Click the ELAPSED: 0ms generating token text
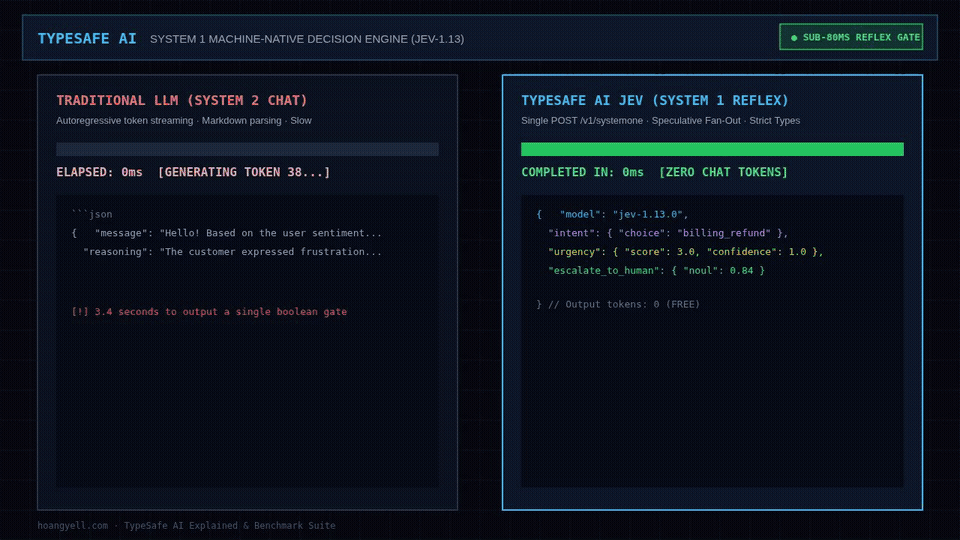This screenshot has width=960, height=540. coord(193,172)
